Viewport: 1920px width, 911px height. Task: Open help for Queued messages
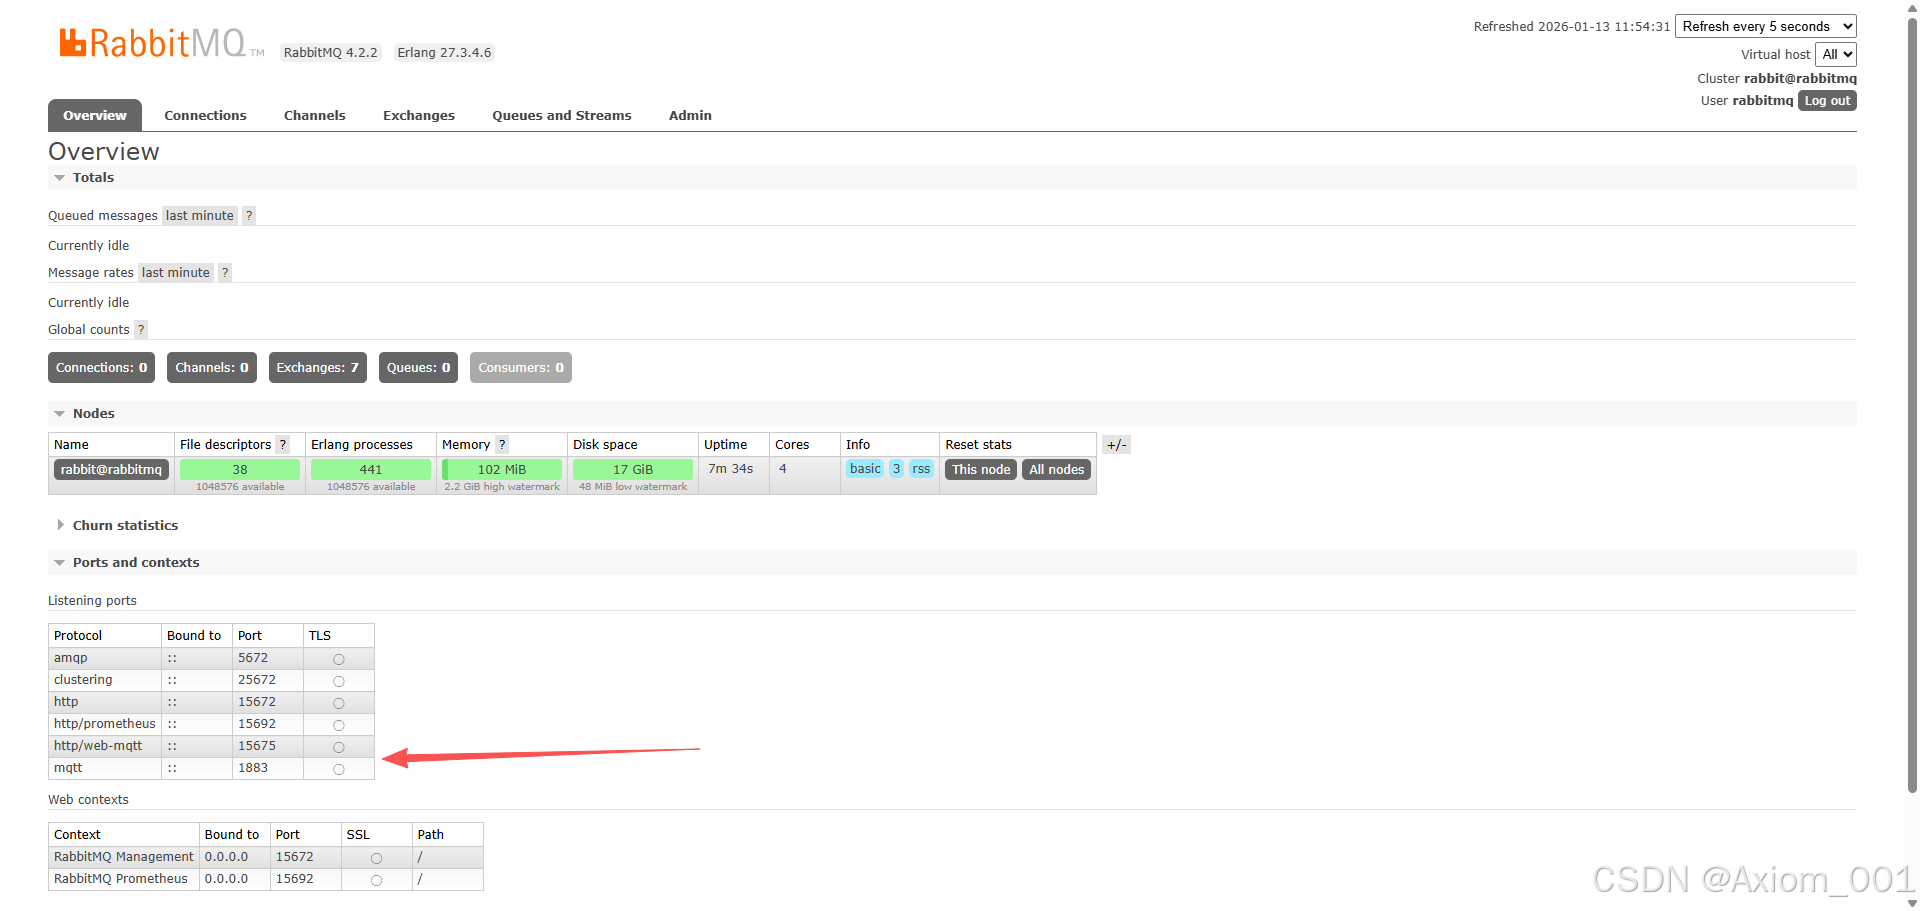coord(247,215)
